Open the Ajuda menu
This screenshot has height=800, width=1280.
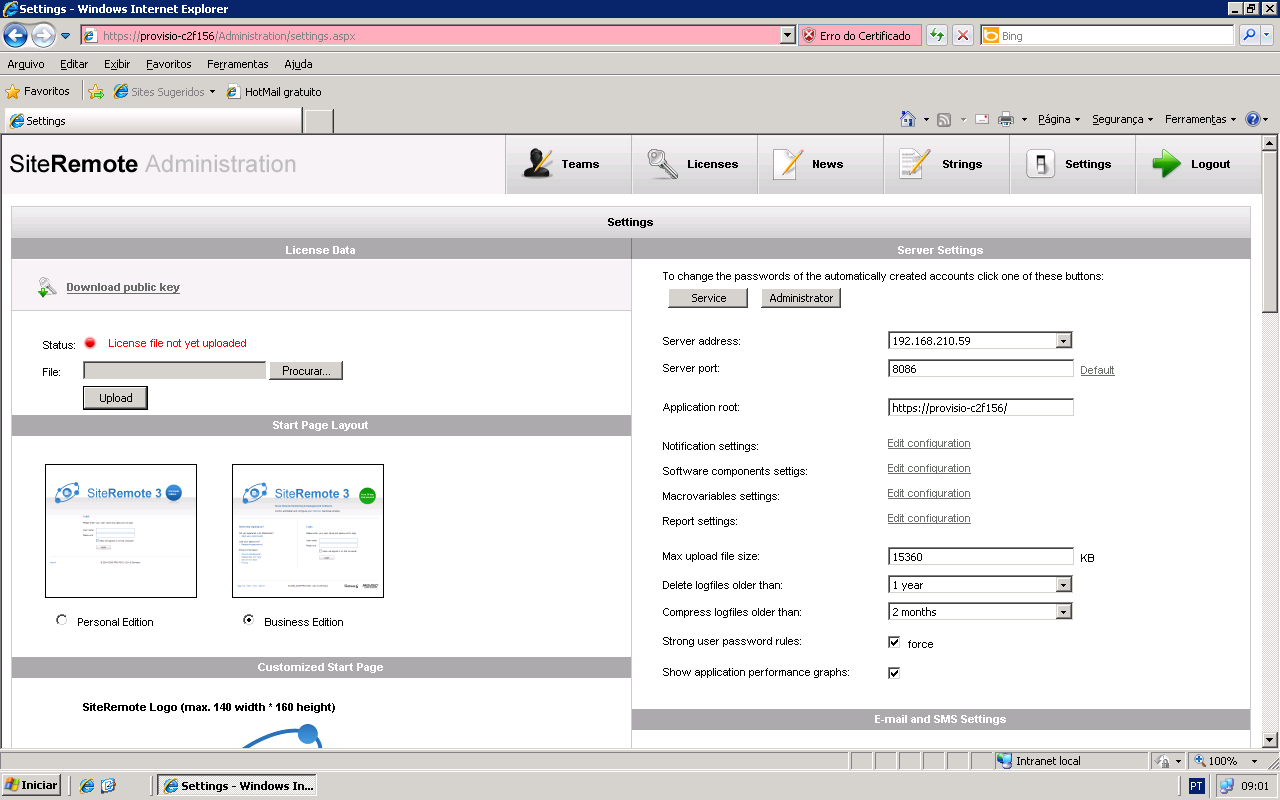pos(298,64)
